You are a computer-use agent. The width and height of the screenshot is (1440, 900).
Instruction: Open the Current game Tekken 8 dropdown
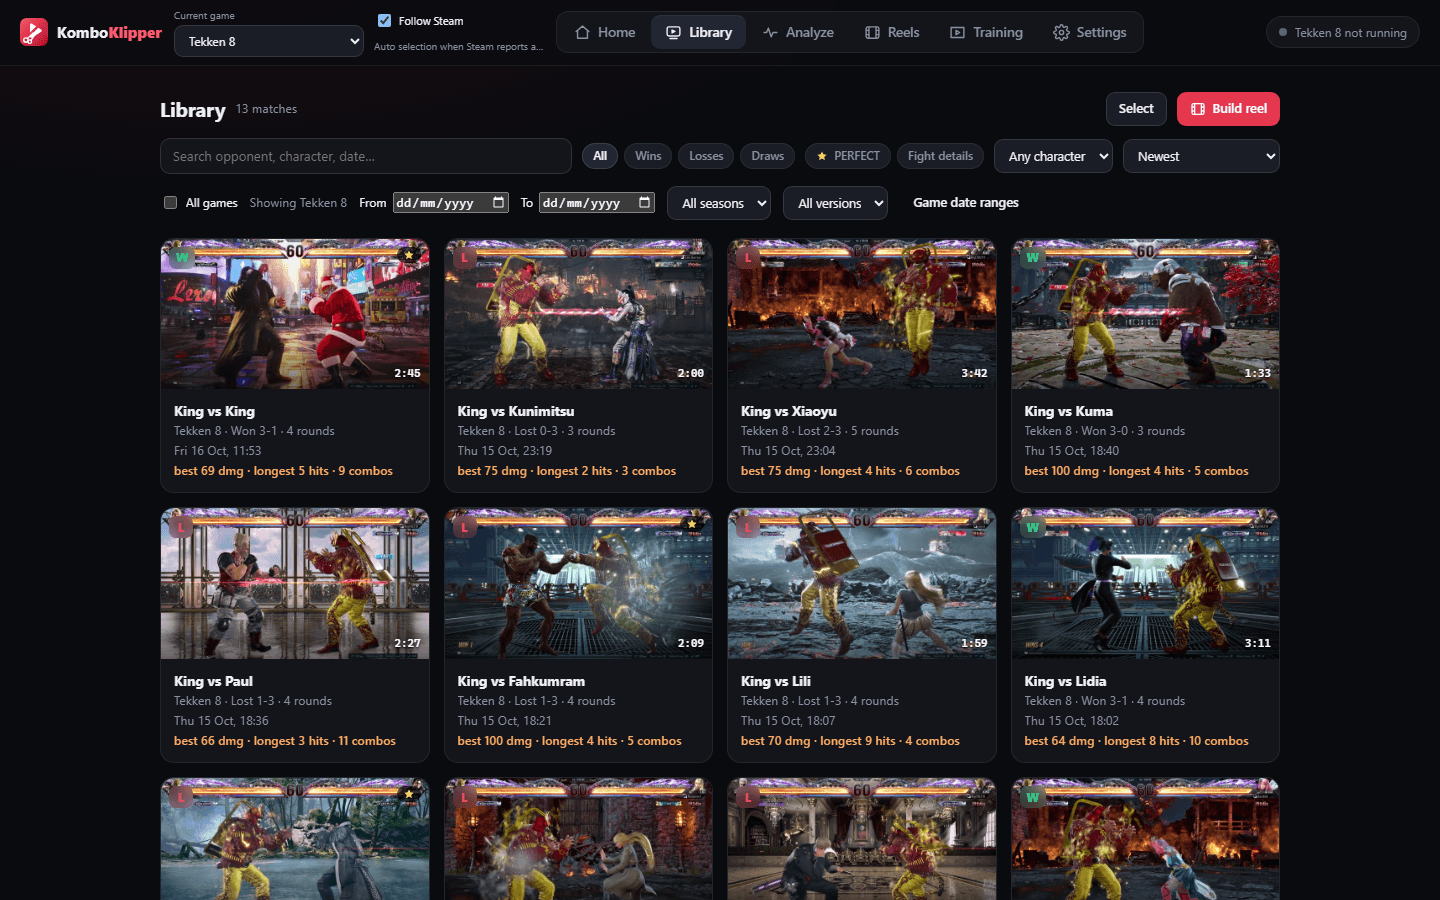pyautogui.click(x=269, y=41)
